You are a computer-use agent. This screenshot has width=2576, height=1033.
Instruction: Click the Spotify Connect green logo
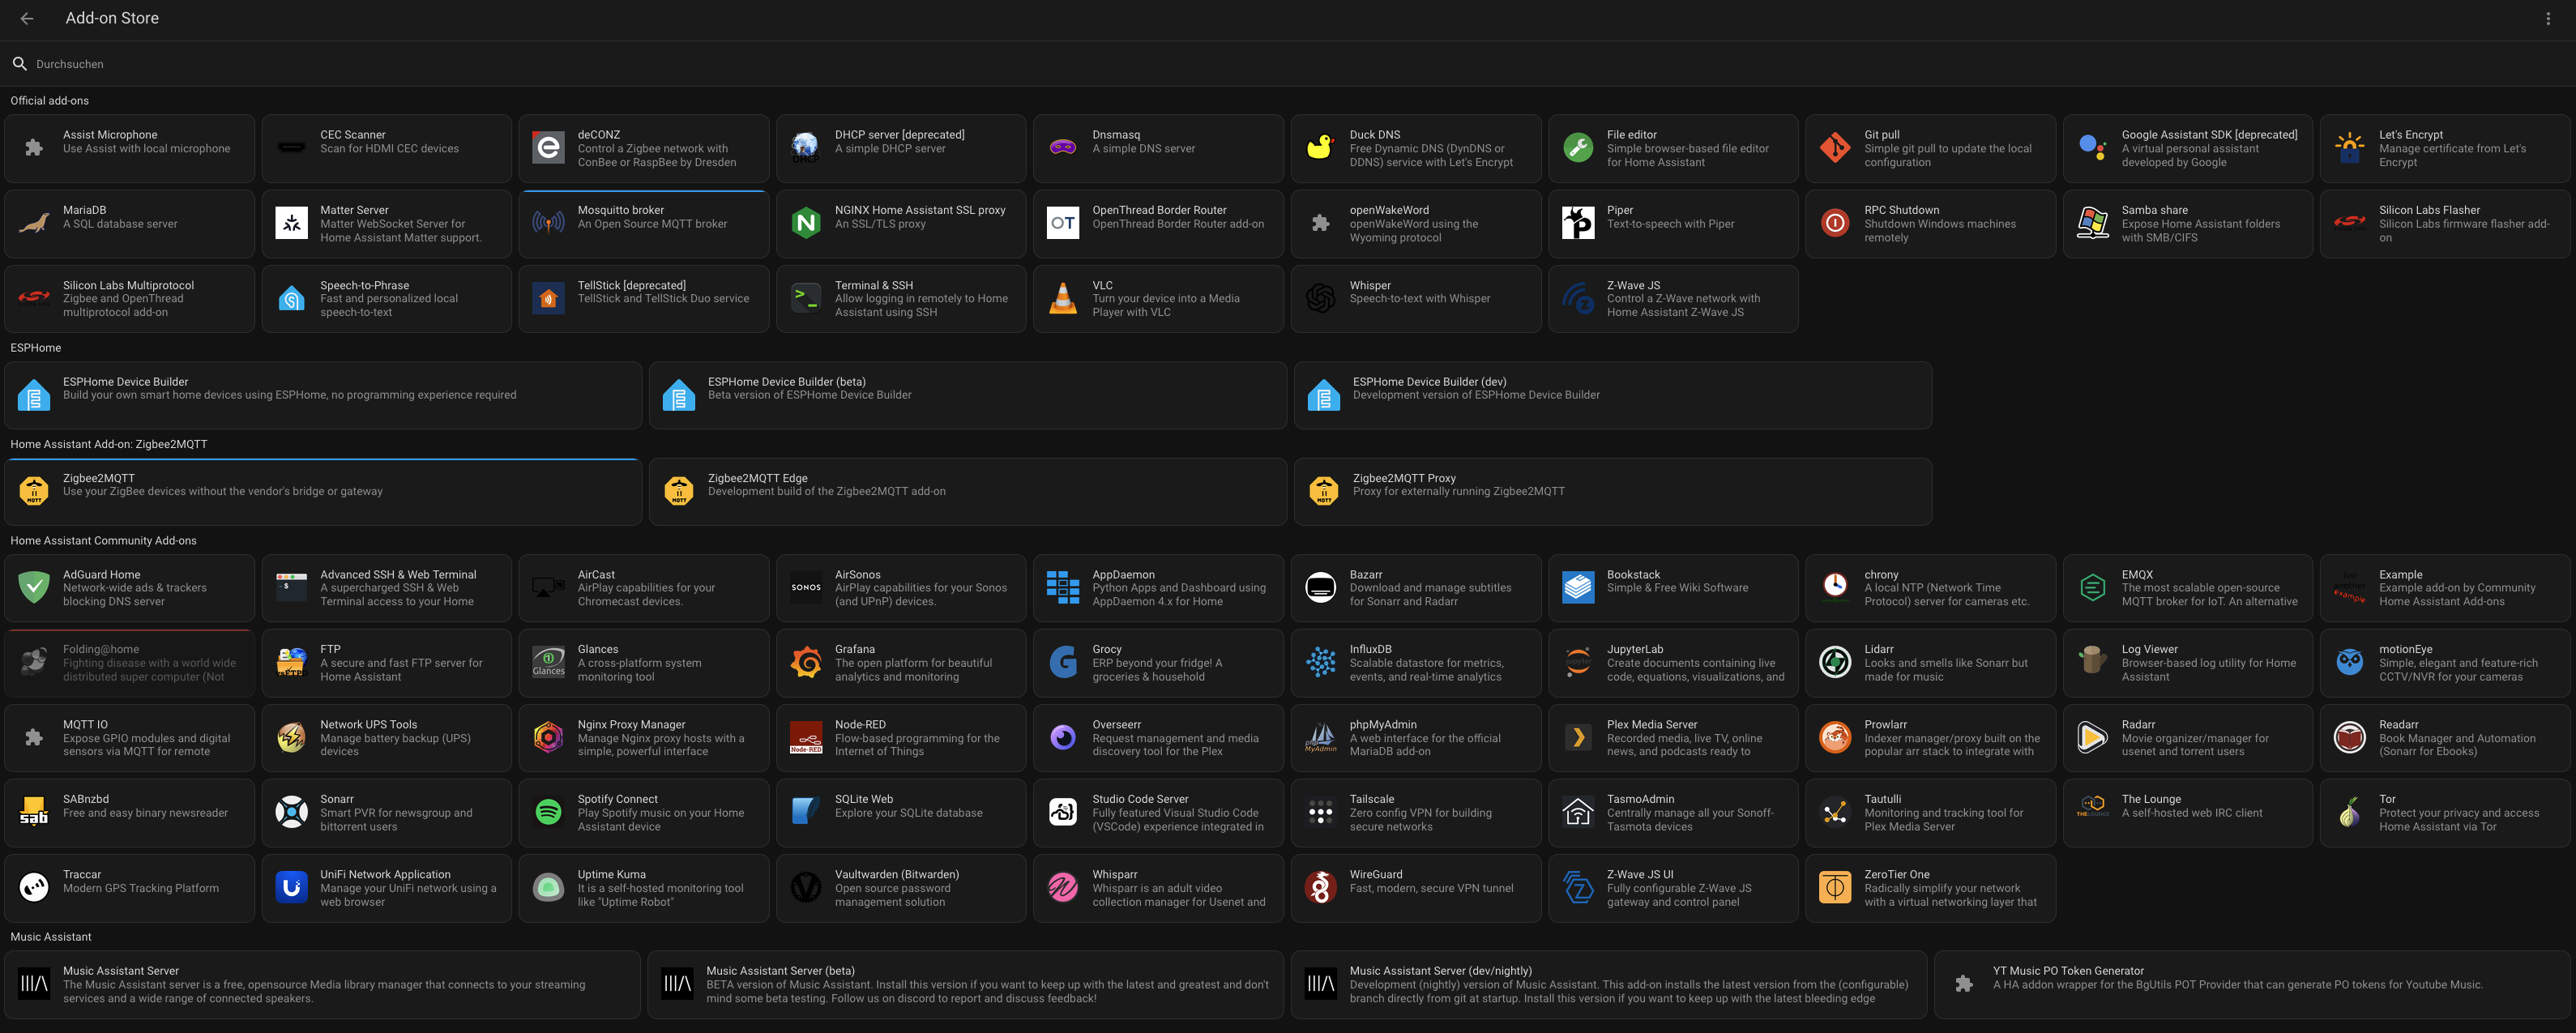coord(548,812)
